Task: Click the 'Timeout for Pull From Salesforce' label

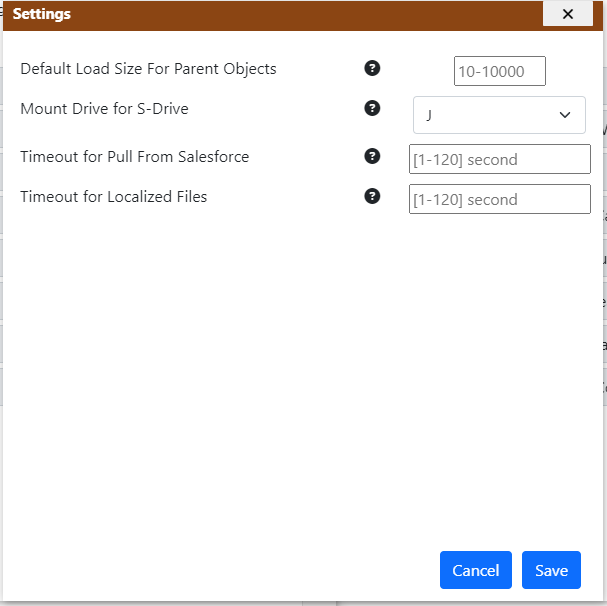Action: [x=134, y=157]
